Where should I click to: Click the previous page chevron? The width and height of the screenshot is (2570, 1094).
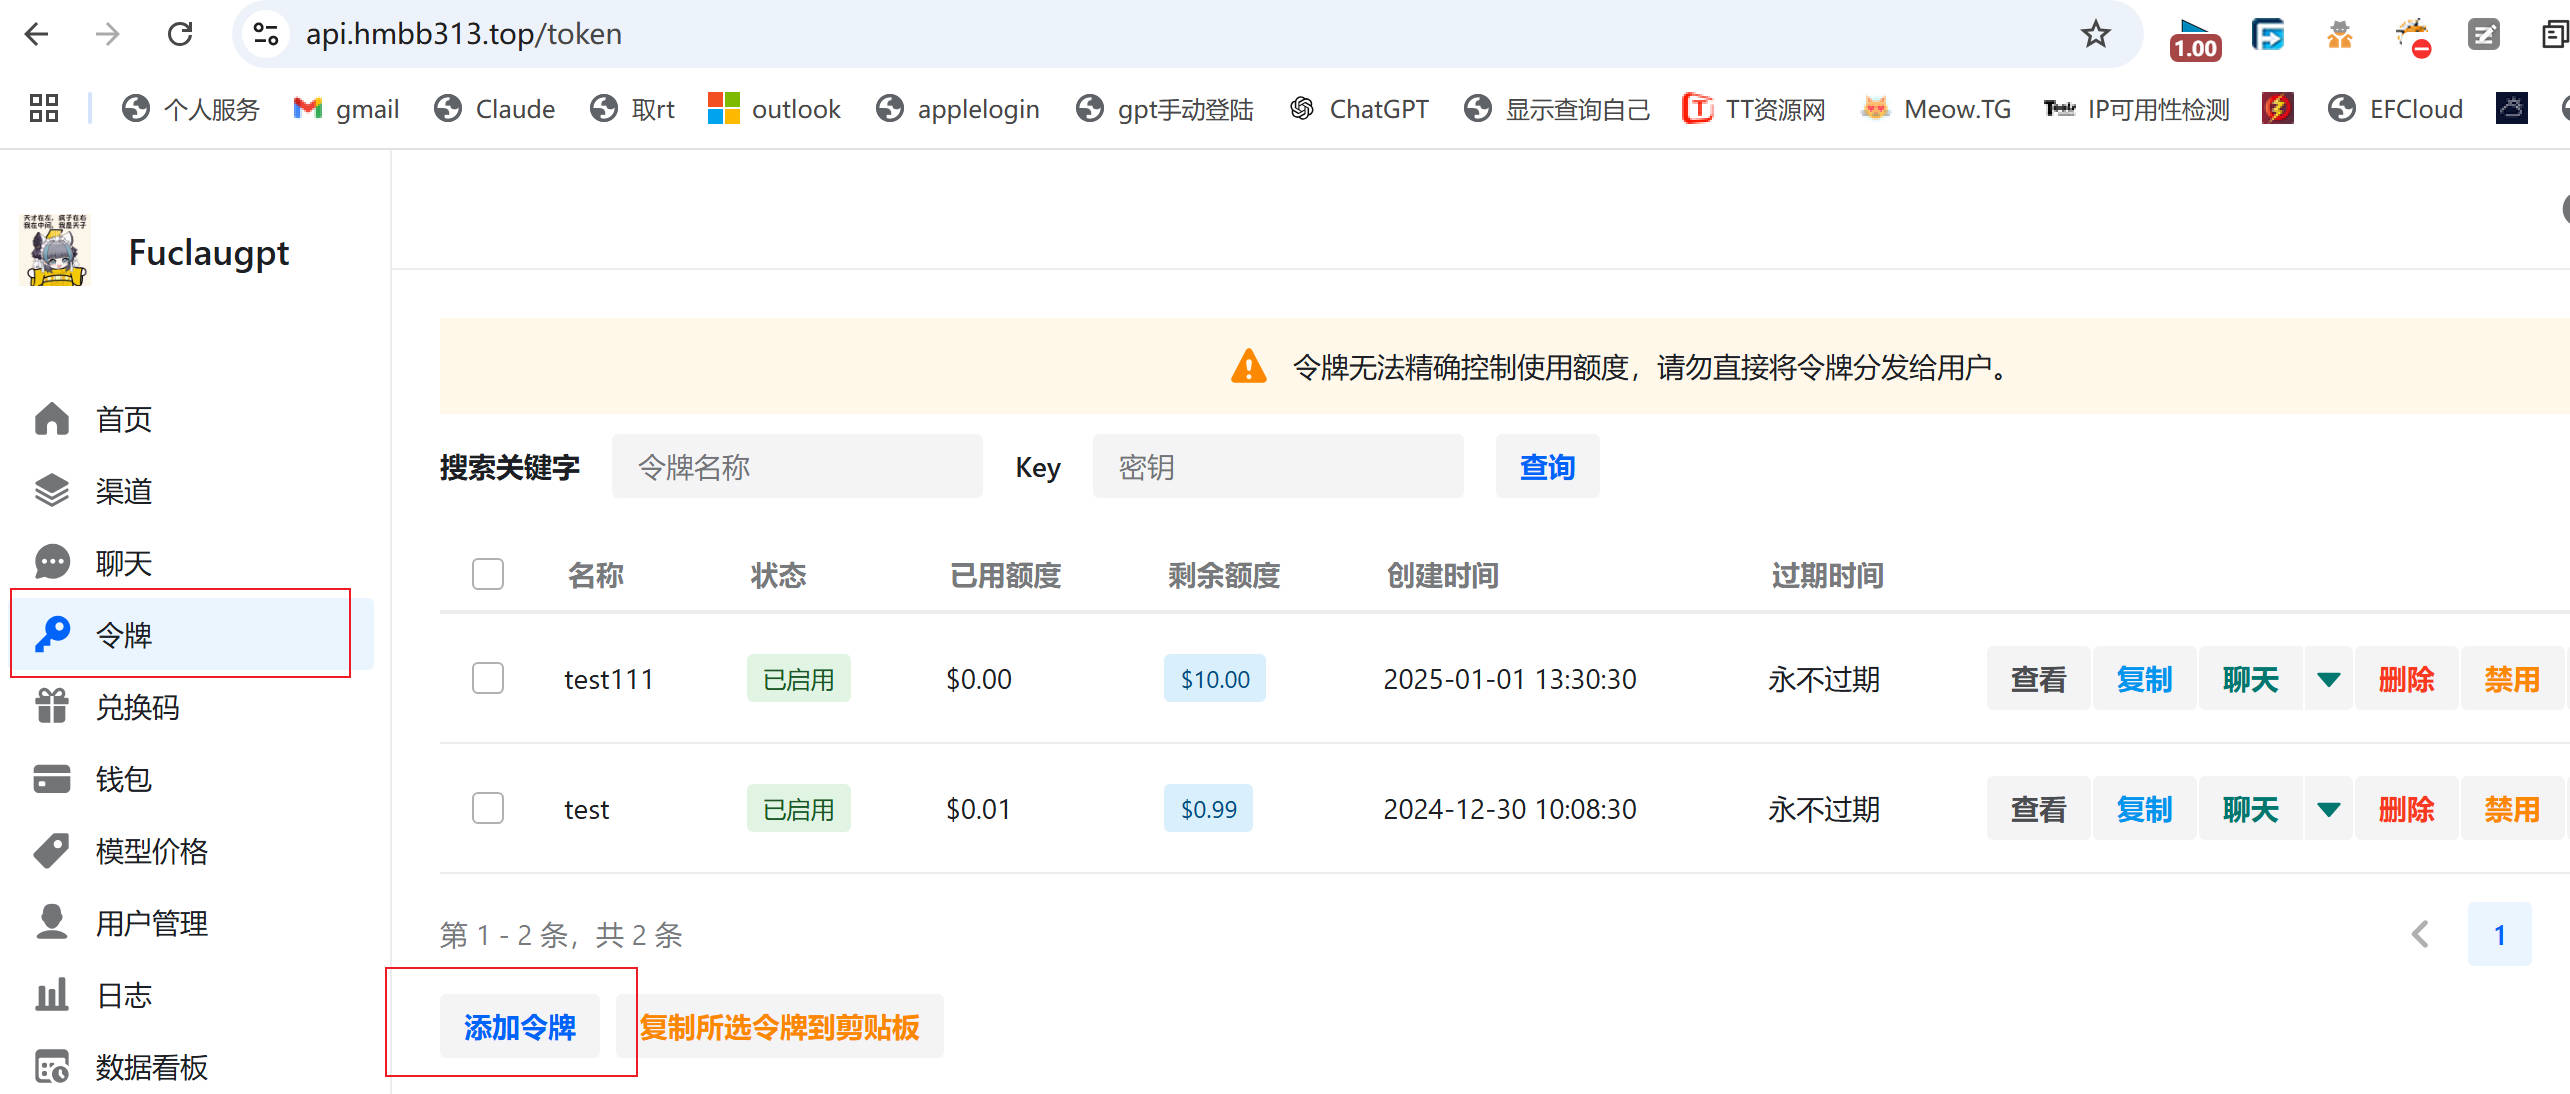tap(2420, 934)
